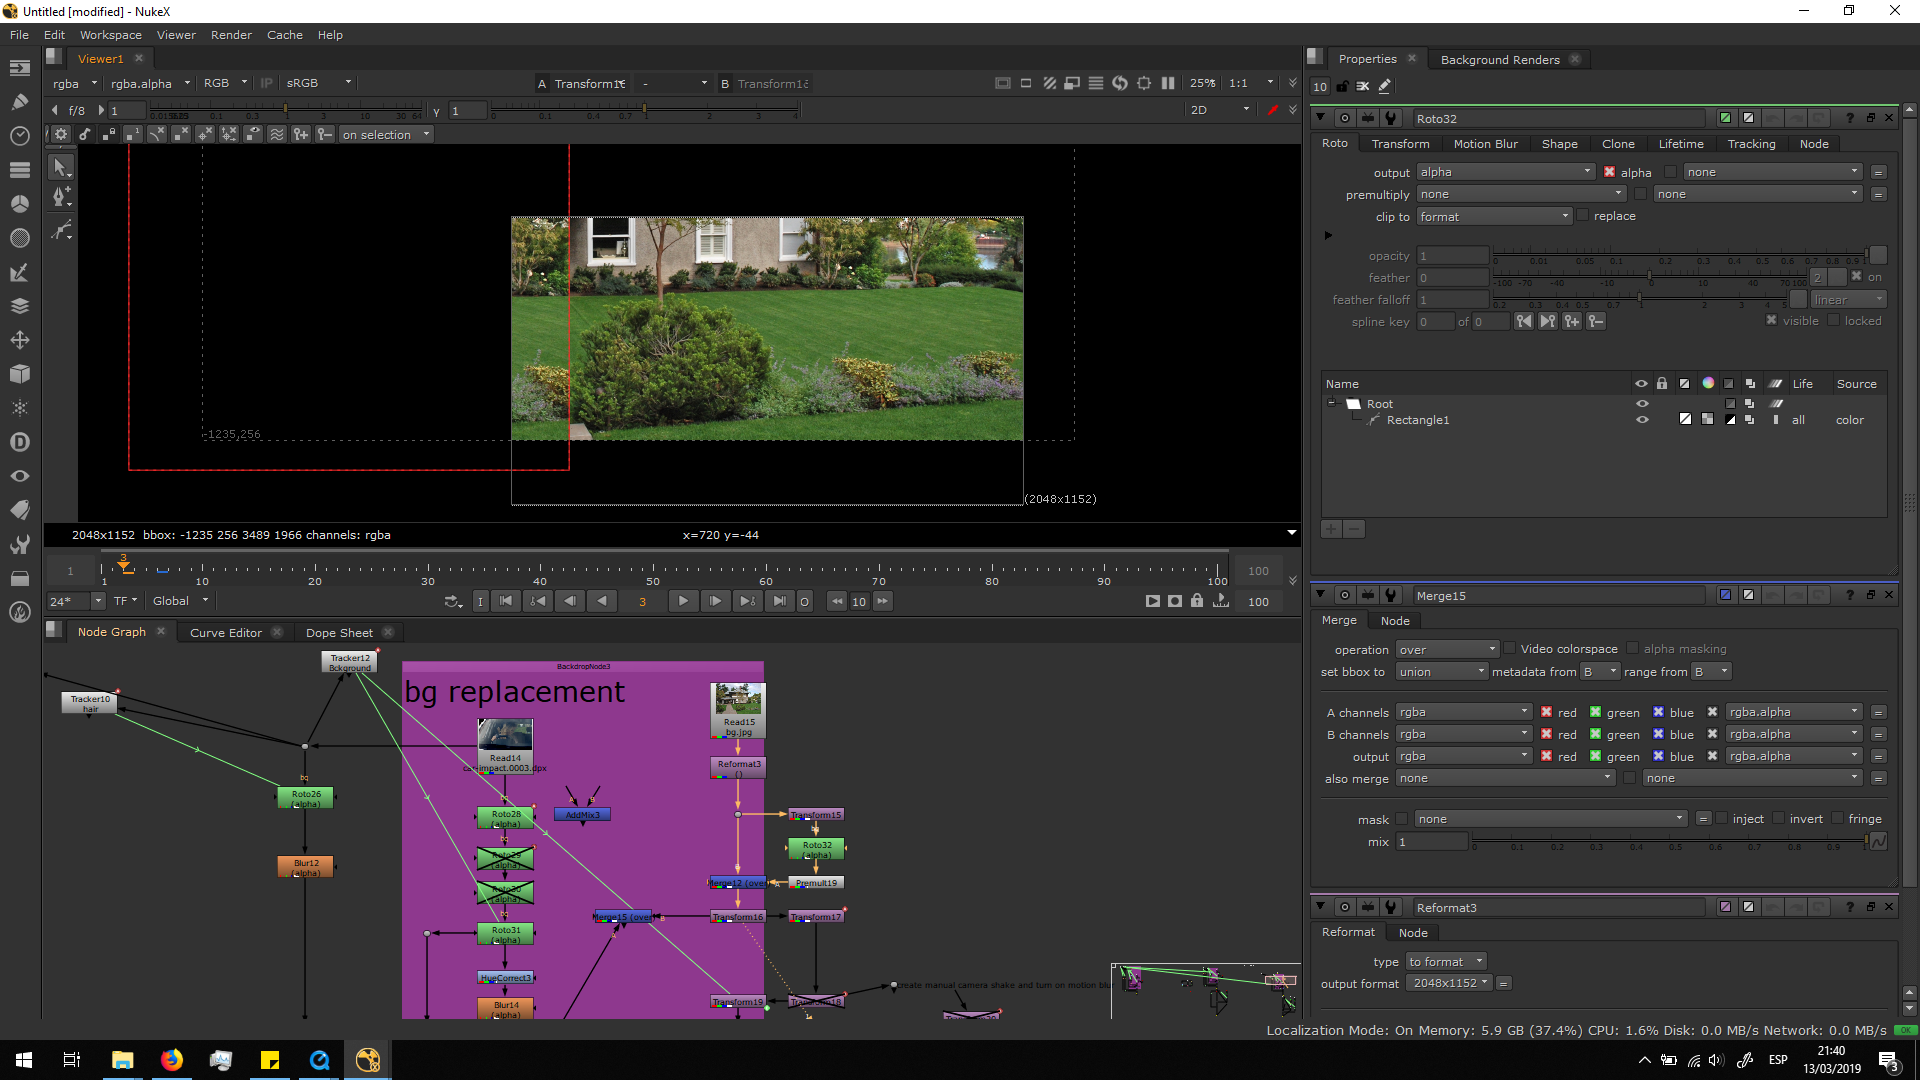Select the arrow Select tool in viewer toolbar
Screen dimensions: 1920x1080
(x=61, y=168)
